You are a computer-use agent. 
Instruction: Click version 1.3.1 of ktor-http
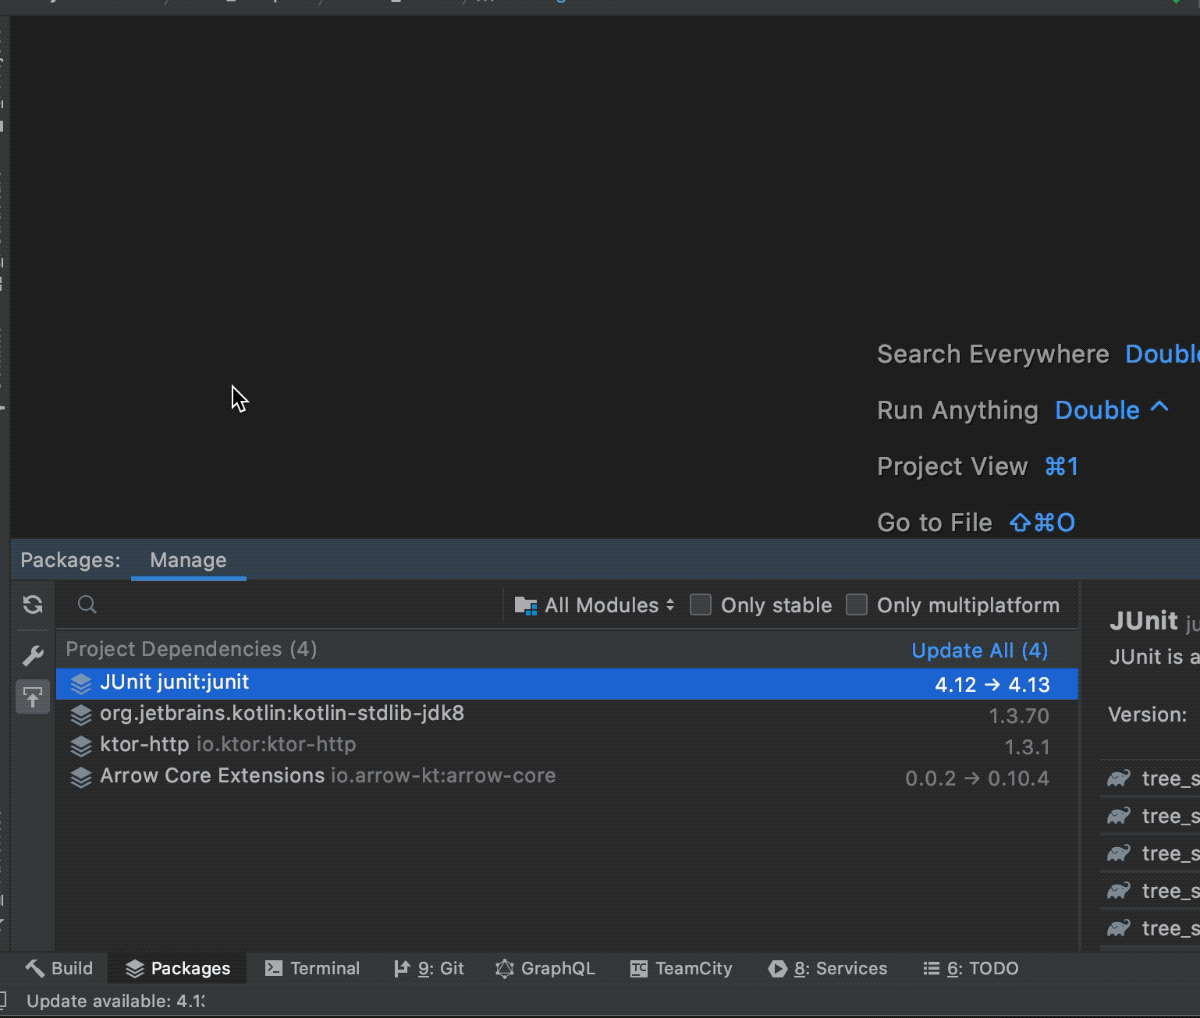click(x=1027, y=747)
